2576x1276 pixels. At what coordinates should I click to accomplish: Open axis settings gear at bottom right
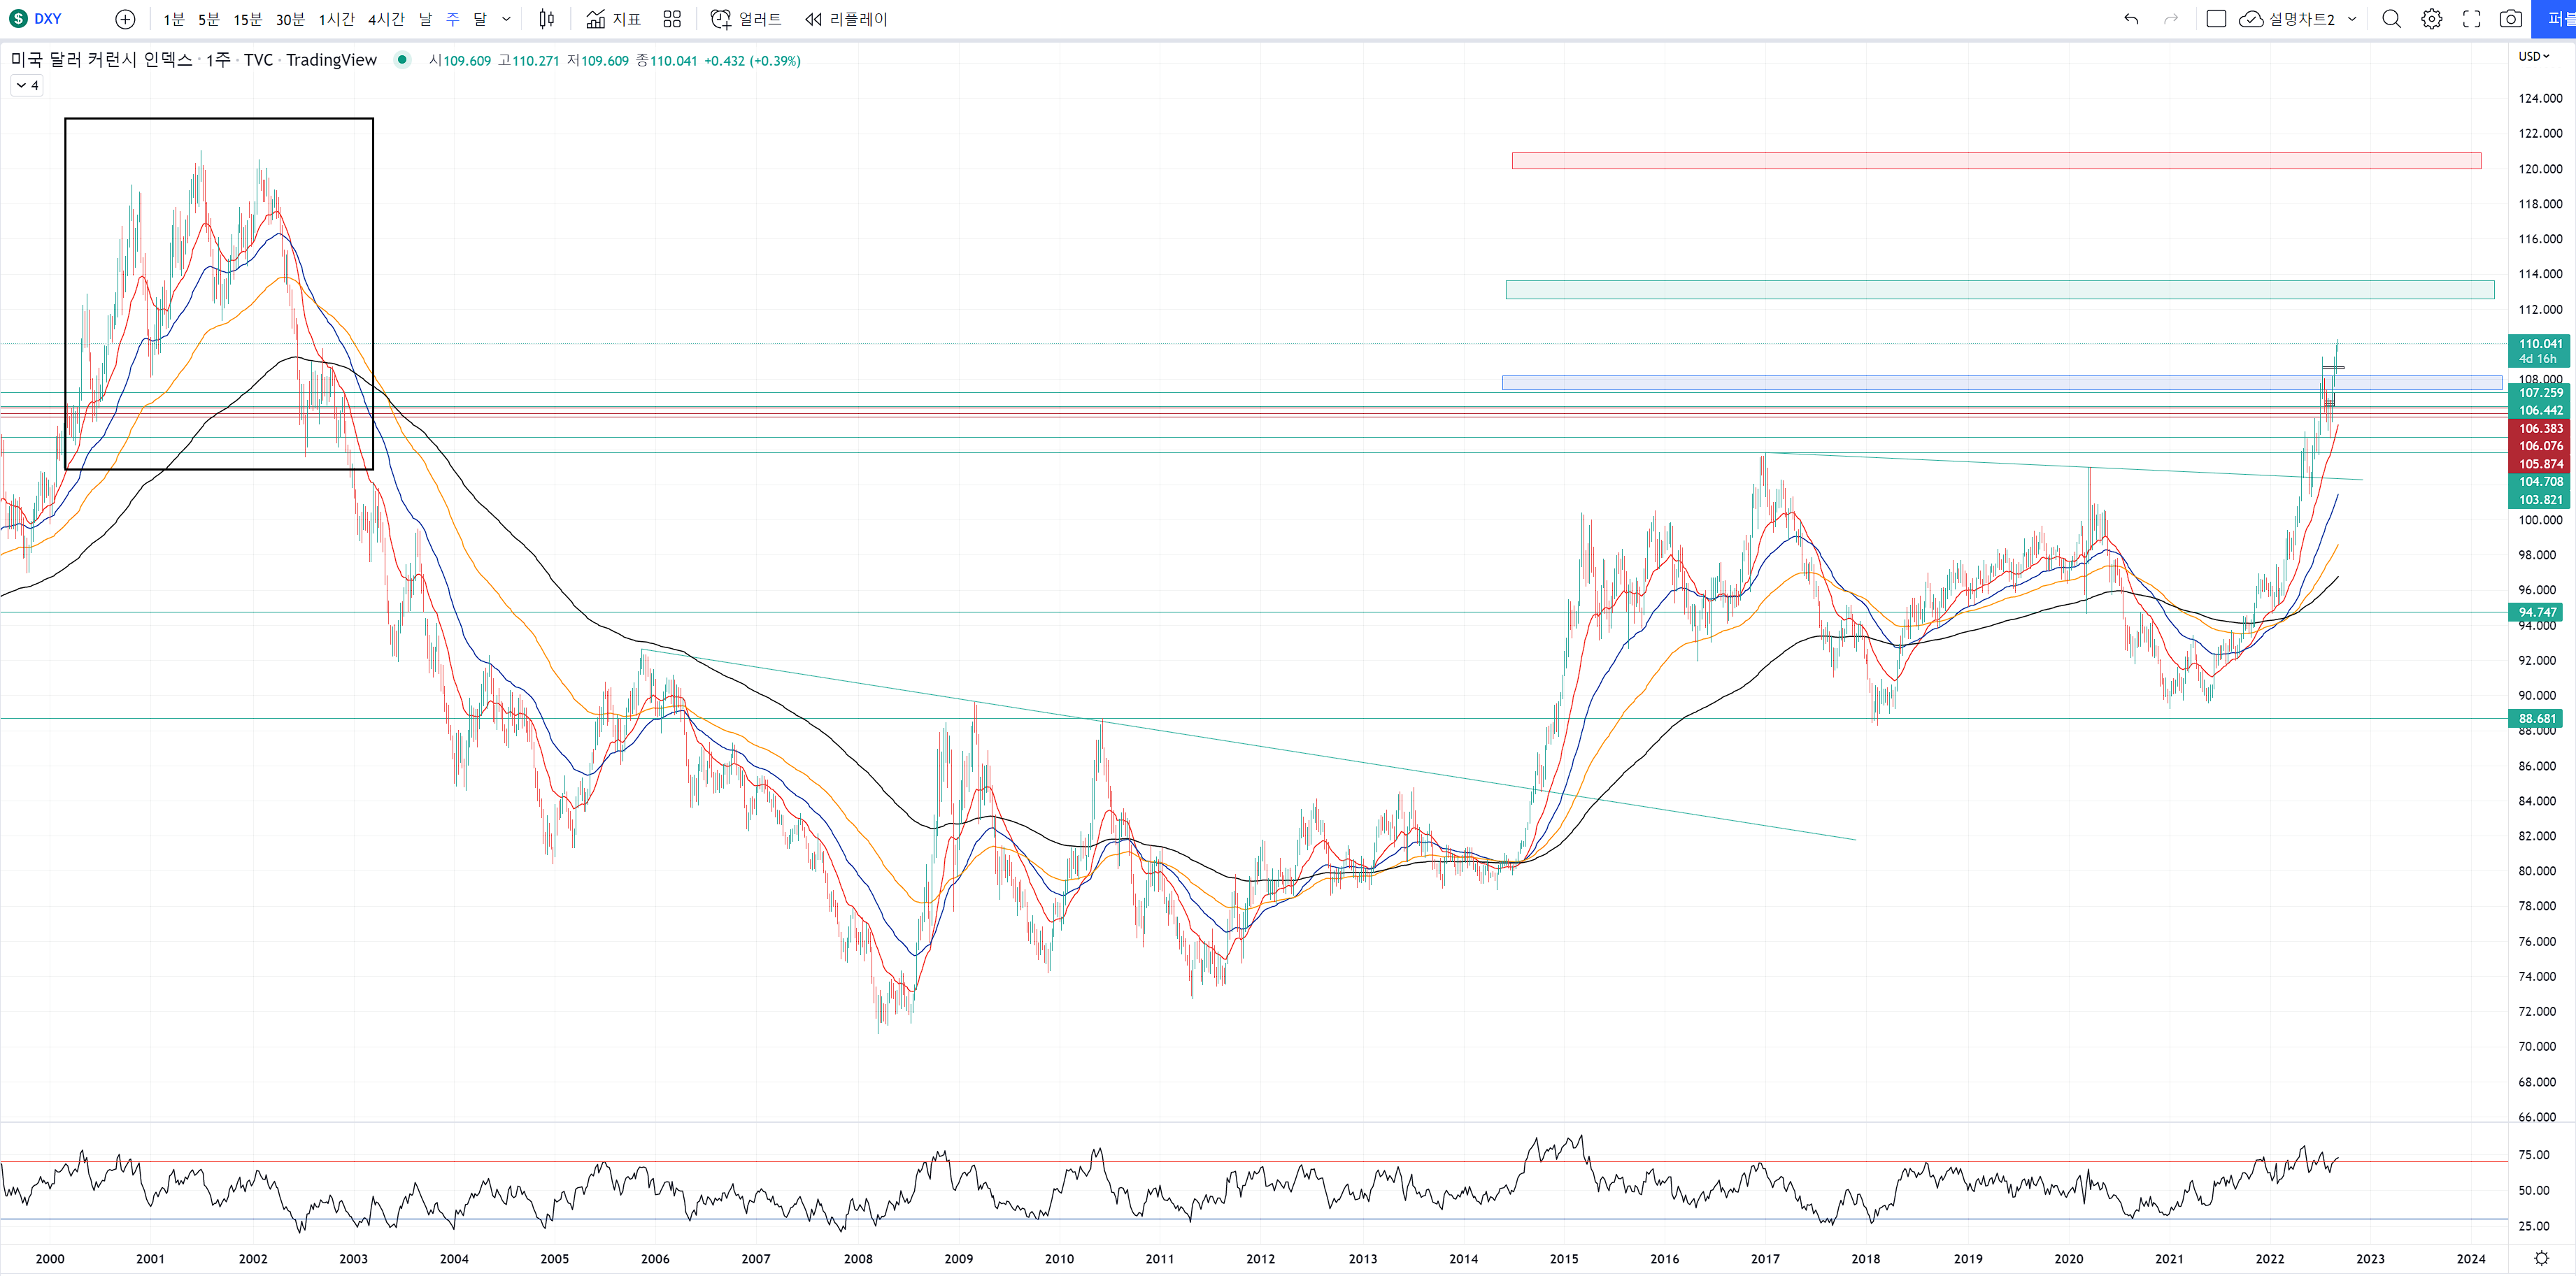(x=2541, y=1258)
